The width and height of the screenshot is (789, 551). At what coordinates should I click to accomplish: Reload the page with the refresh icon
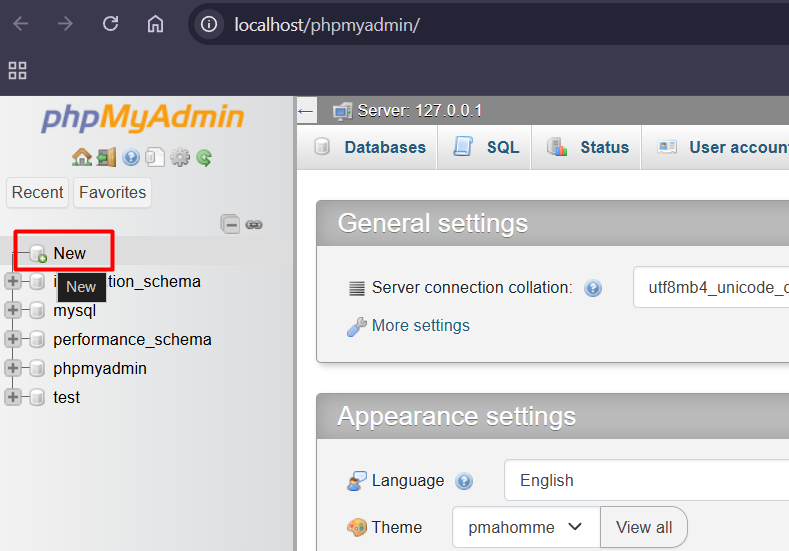pyautogui.click(x=110, y=24)
